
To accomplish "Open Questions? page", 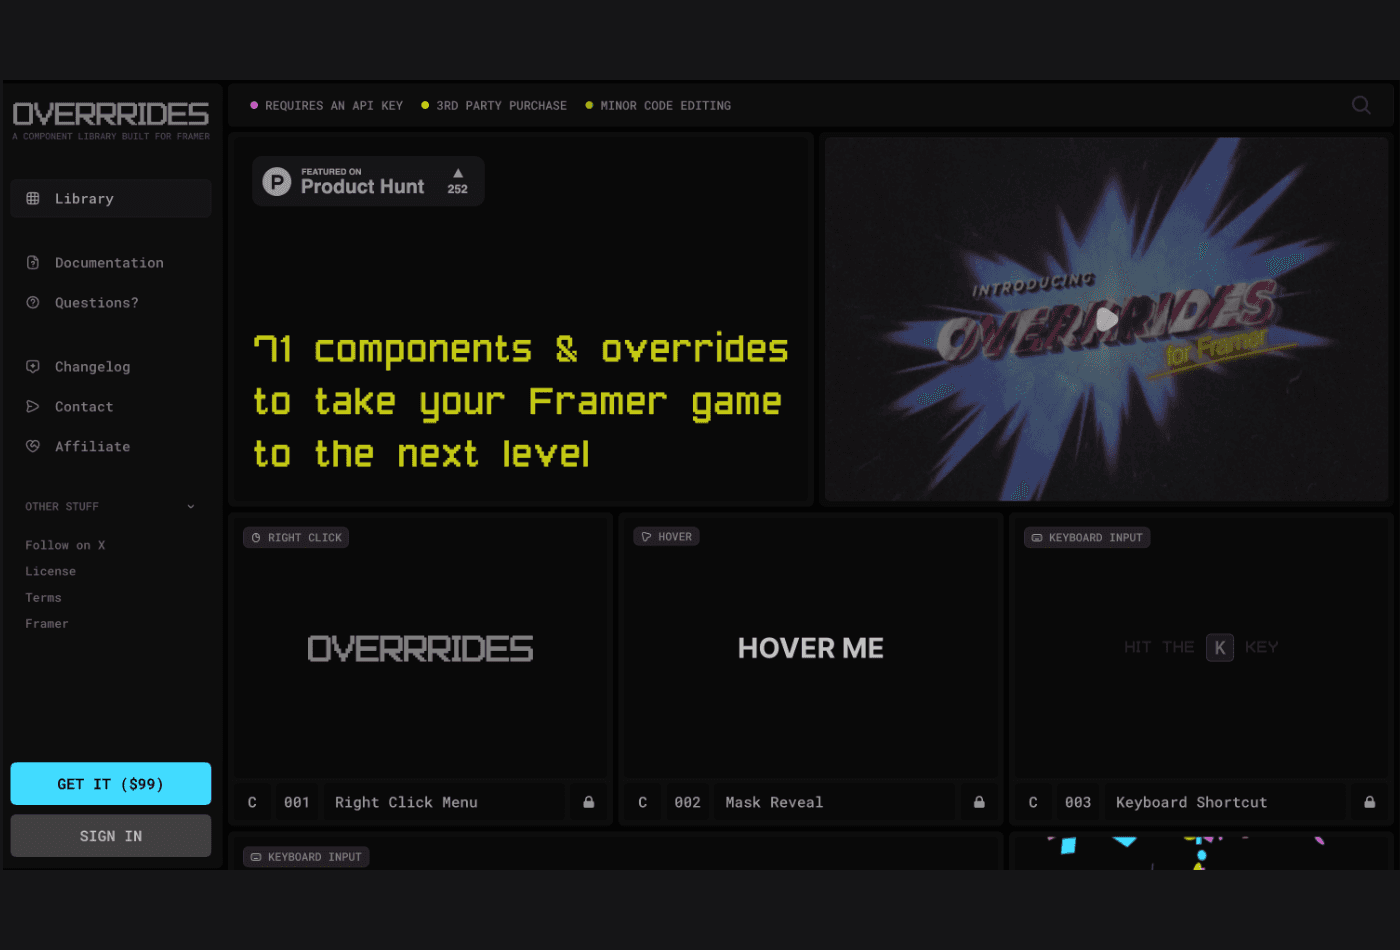I will (97, 303).
